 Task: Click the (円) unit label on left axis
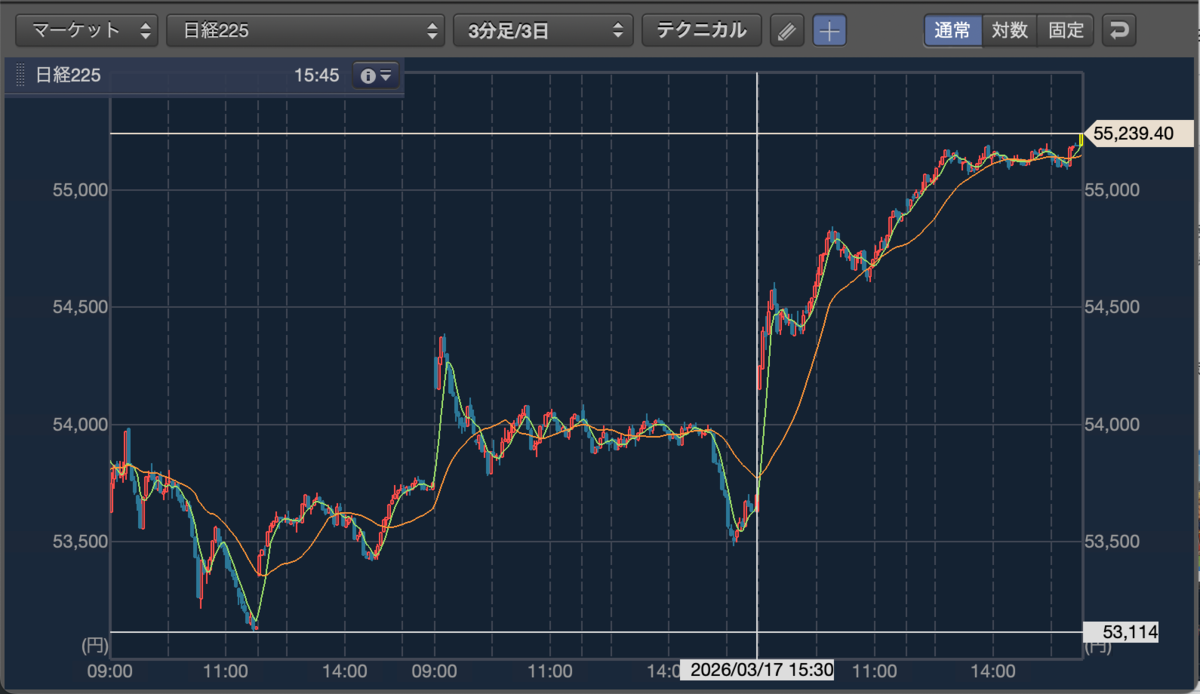(94, 647)
